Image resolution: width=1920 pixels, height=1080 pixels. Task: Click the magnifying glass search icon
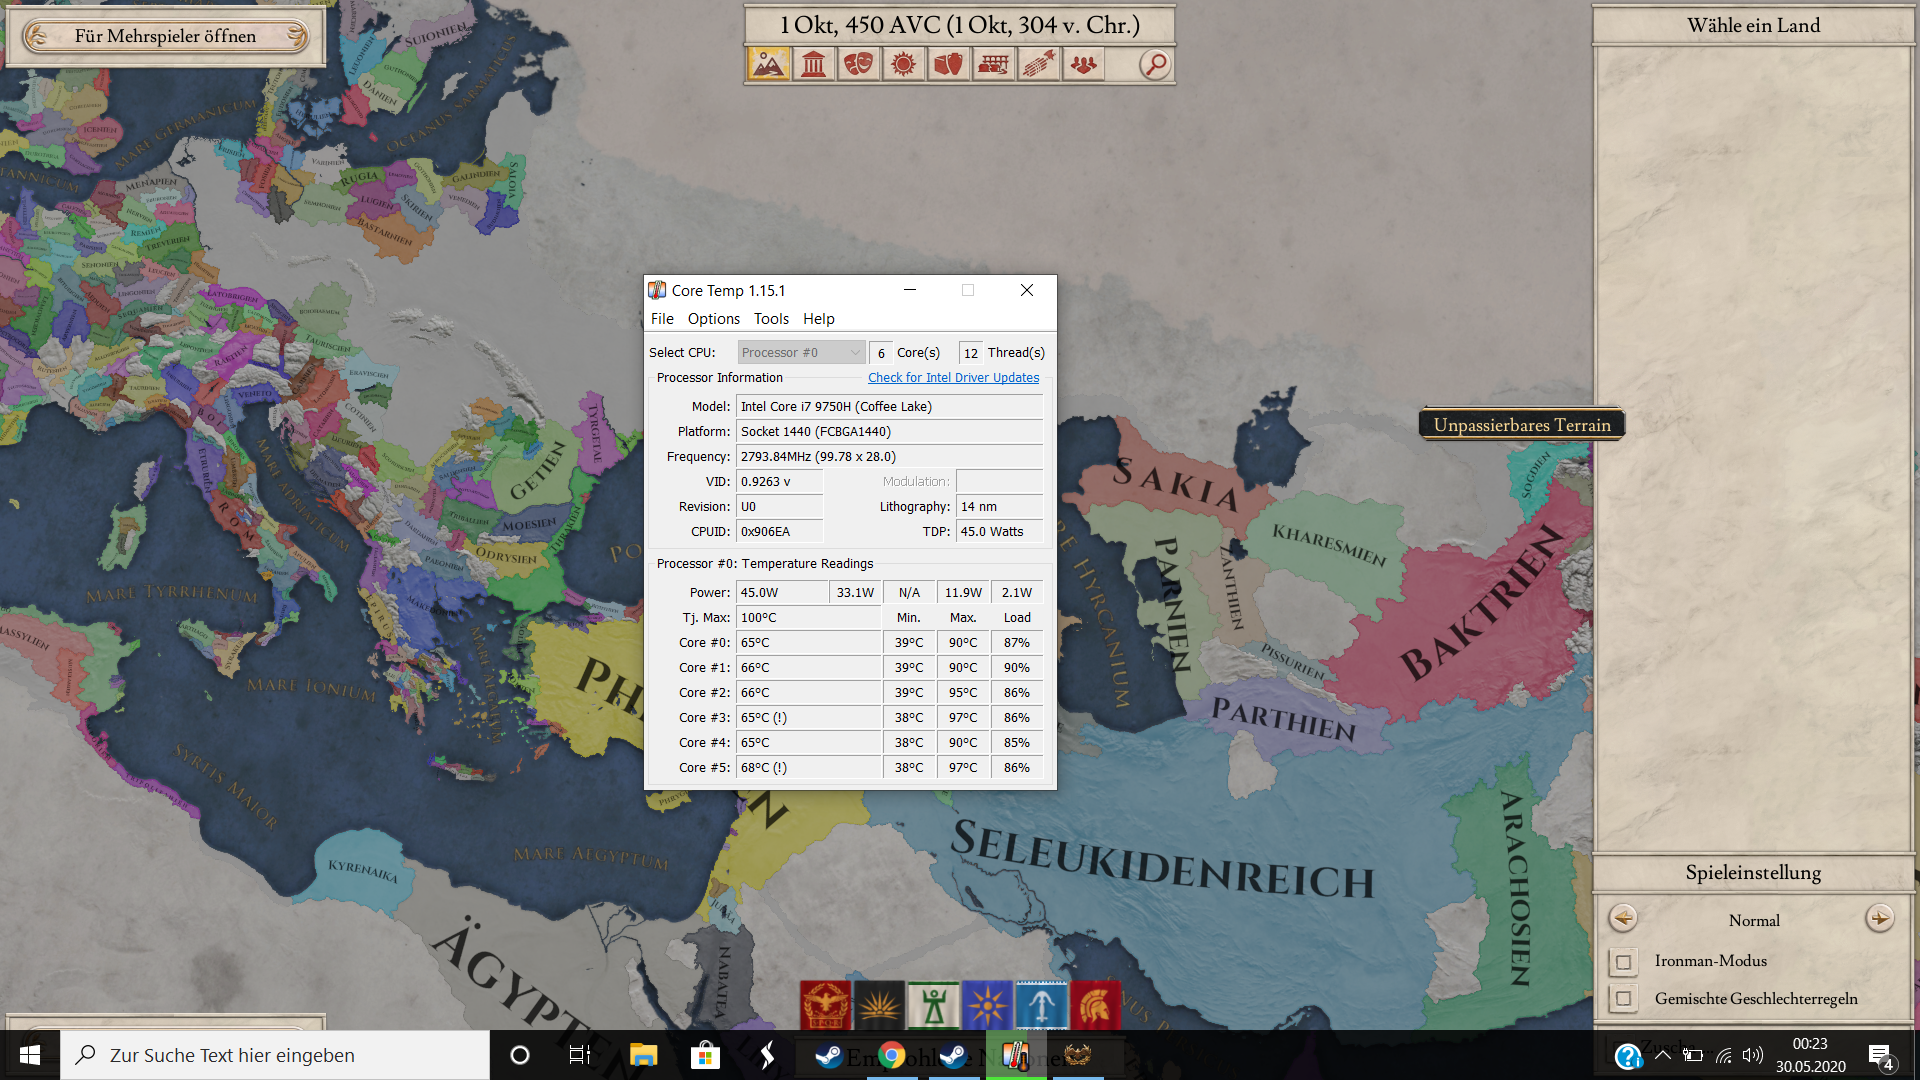pos(1155,65)
